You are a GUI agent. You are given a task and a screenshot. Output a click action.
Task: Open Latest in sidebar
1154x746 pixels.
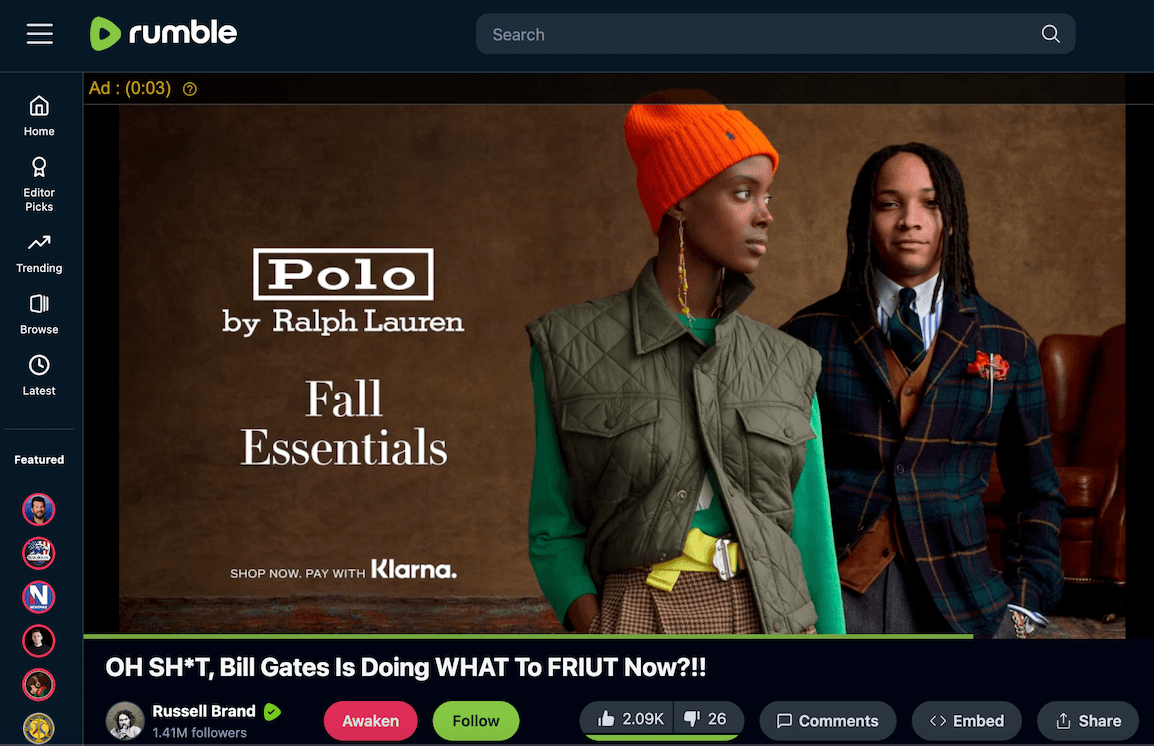[39, 376]
